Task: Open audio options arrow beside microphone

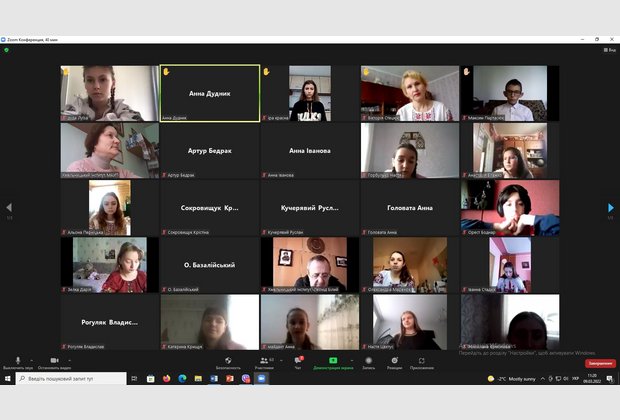Action: pos(32,360)
